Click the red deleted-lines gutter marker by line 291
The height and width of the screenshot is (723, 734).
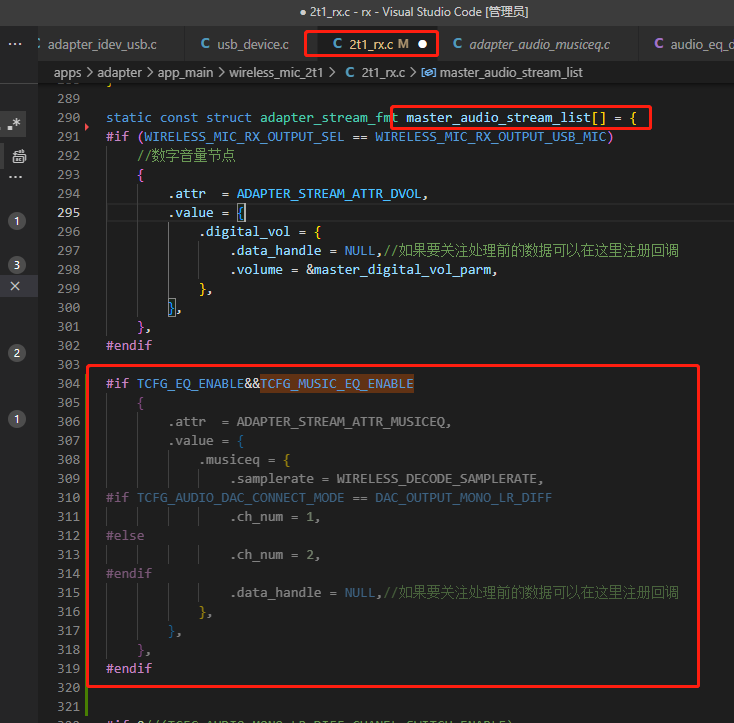click(87, 127)
